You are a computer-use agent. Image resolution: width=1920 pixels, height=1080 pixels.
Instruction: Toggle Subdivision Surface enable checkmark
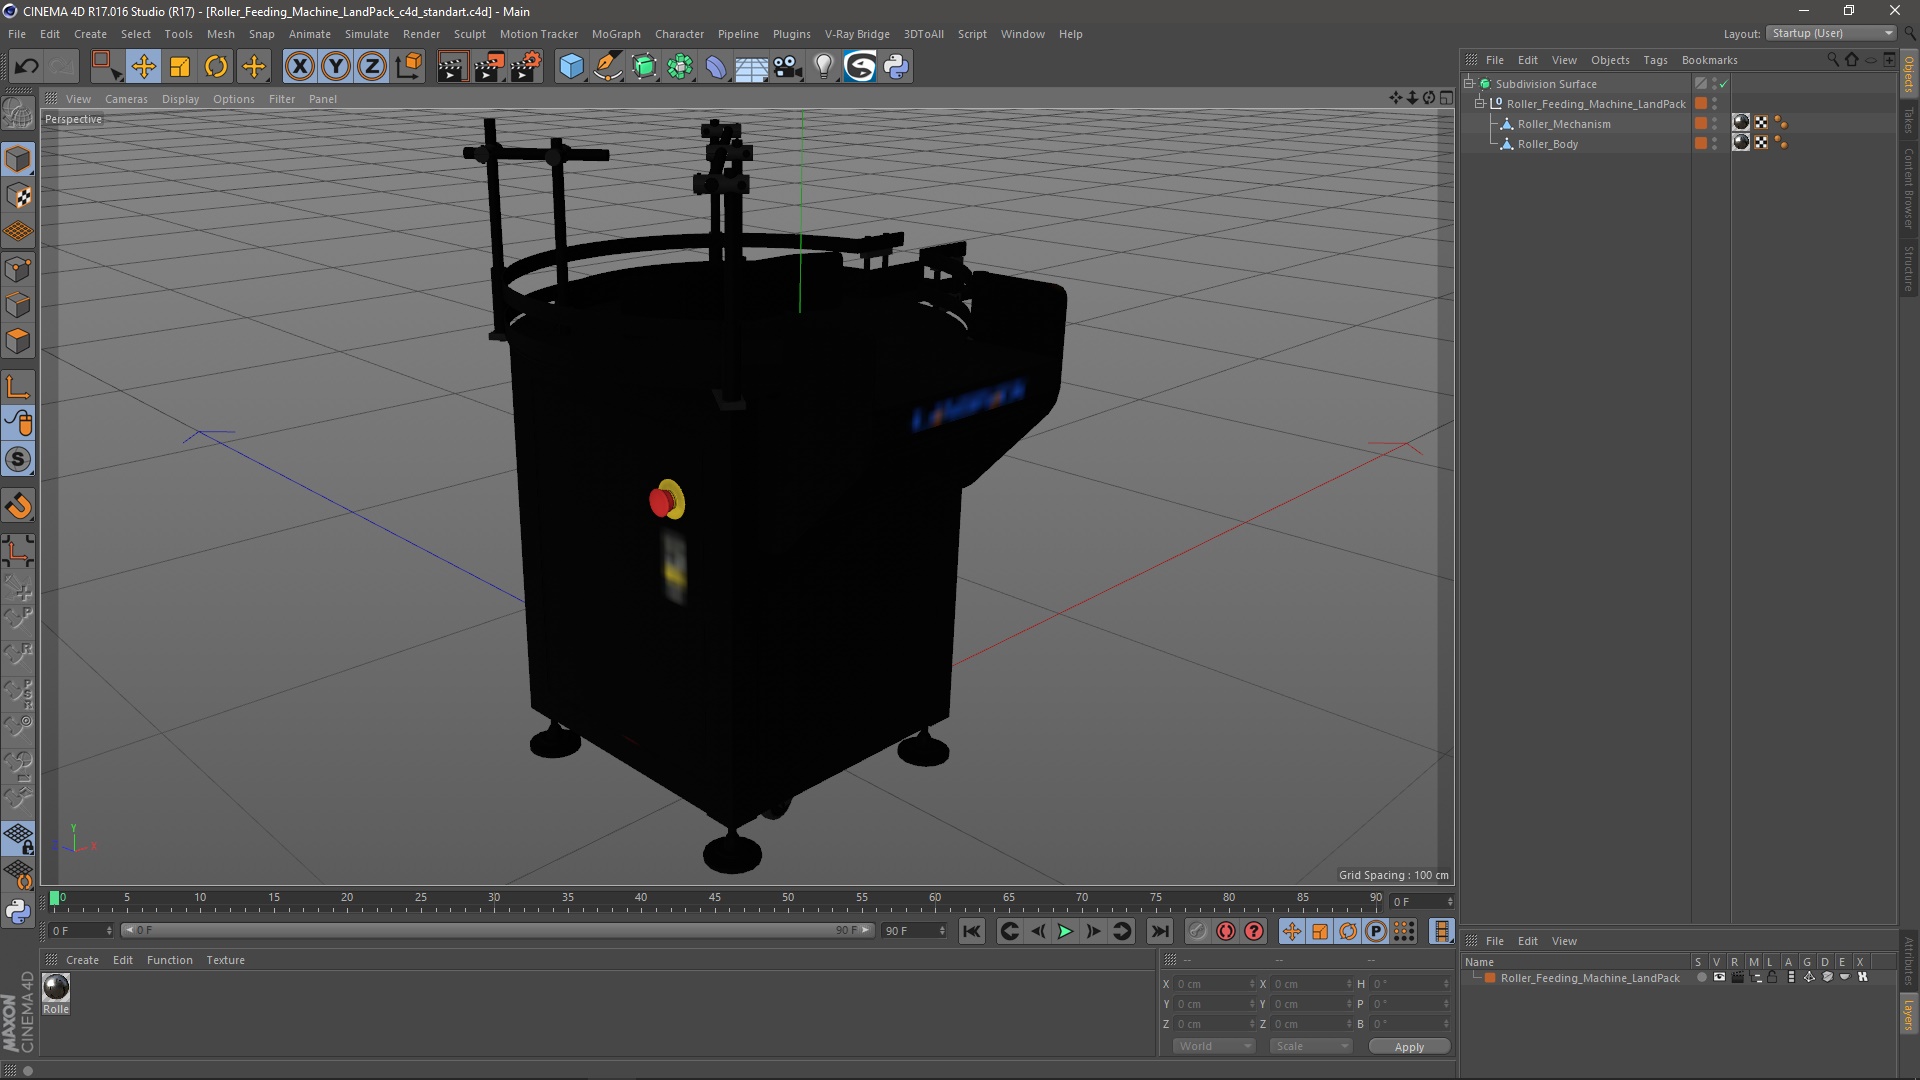[1723, 85]
